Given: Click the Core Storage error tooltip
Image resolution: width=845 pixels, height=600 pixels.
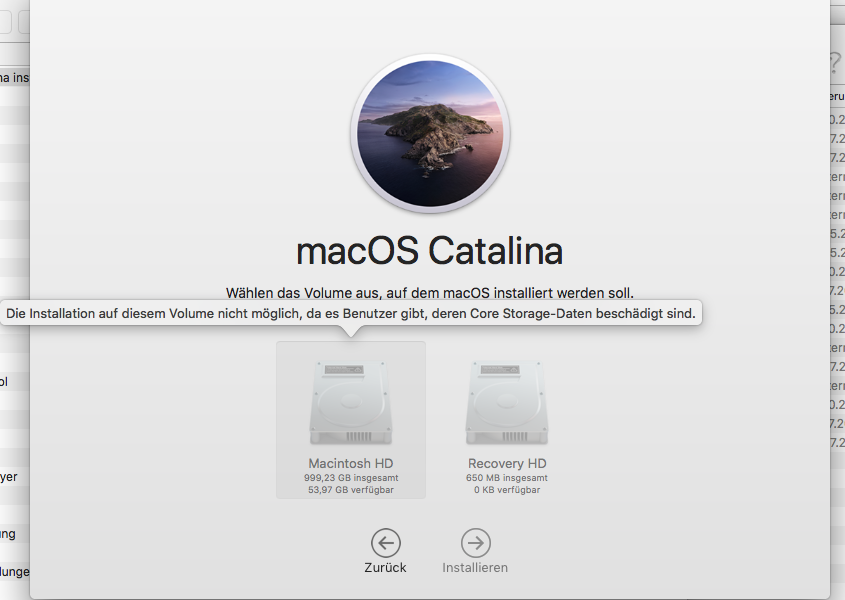Looking at the screenshot, I should [351, 313].
